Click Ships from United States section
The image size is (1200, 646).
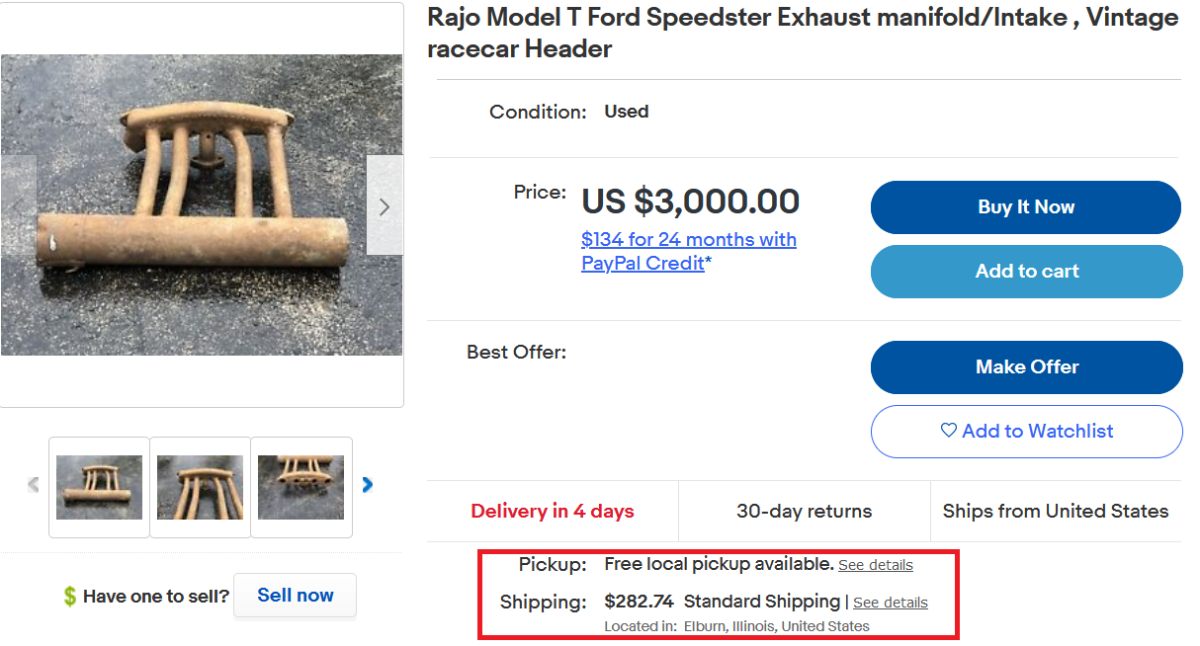pos(1055,511)
